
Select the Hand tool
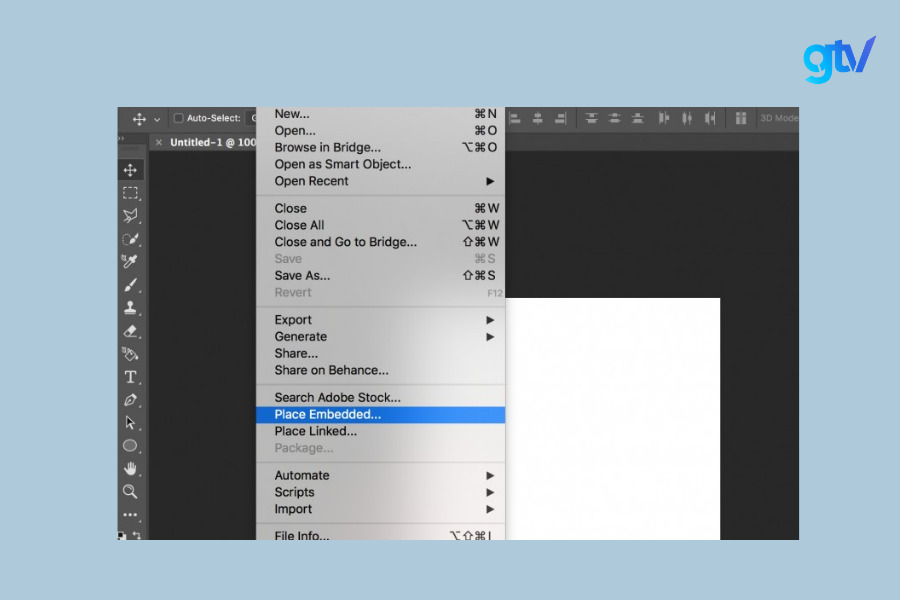pyautogui.click(x=130, y=468)
